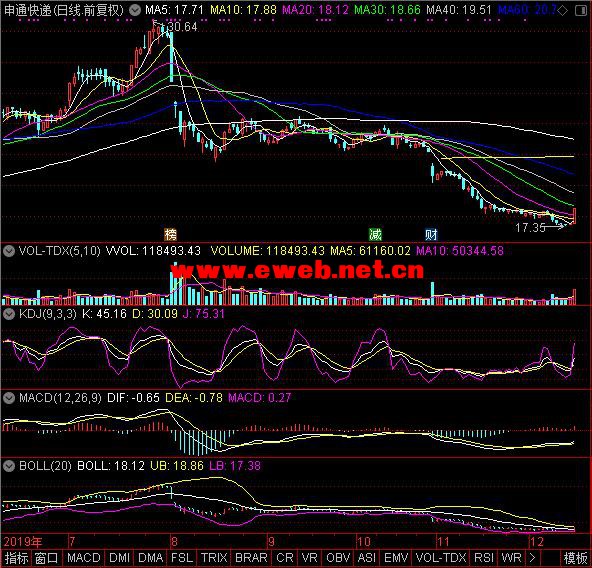Switch to the TRIX indicator tab
592x568 pixels.
pyautogui.click(x=214, y=558)
